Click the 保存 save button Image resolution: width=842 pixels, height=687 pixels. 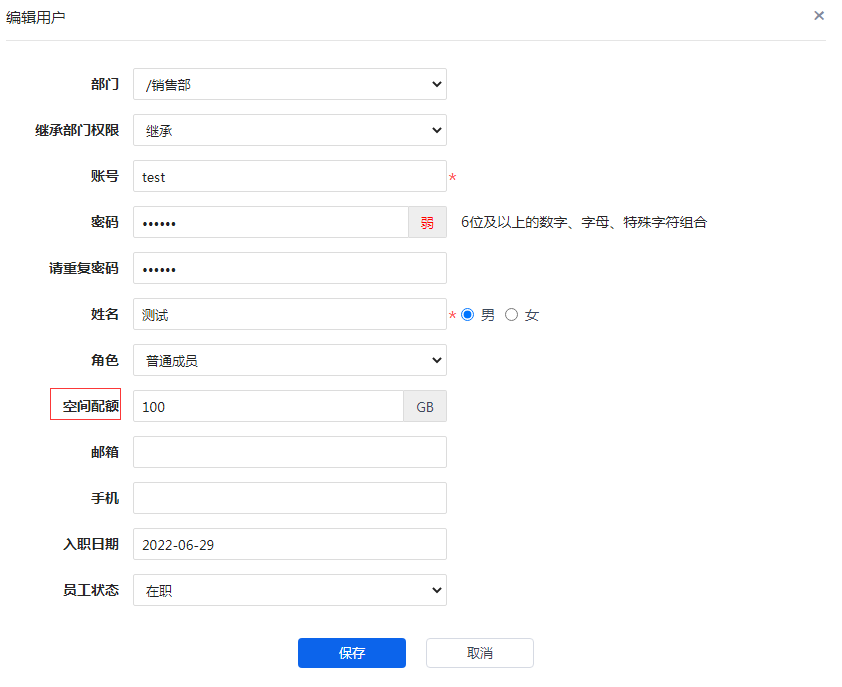[x=352, y=653]
